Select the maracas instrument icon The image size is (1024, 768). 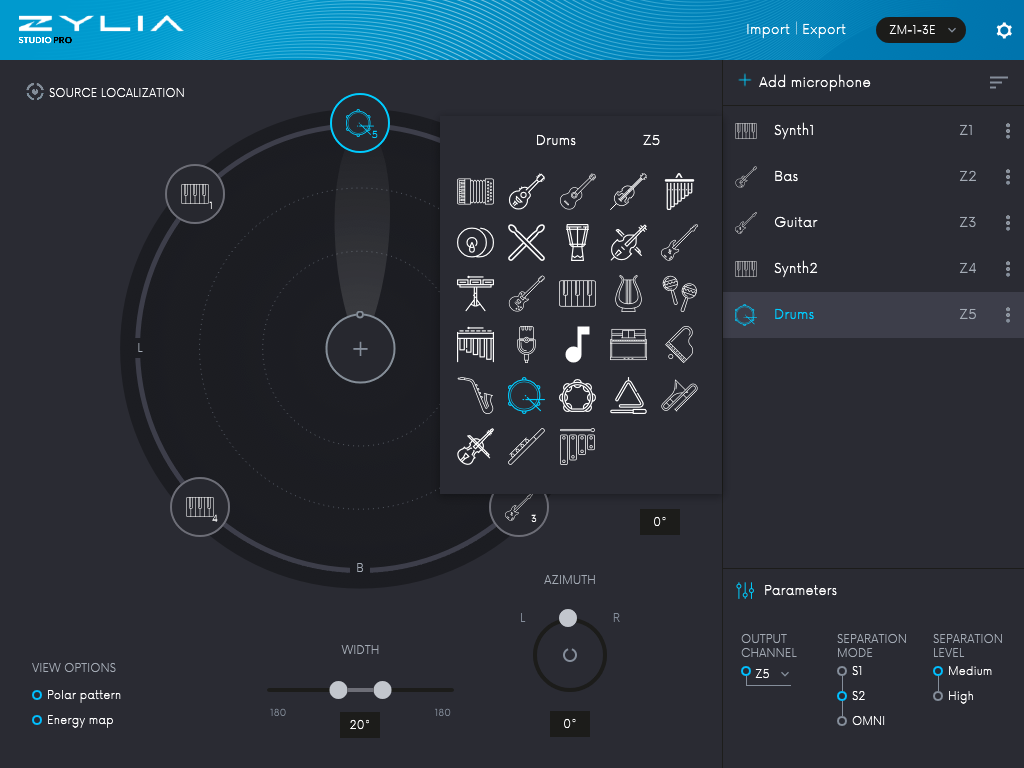pos(679,294)
